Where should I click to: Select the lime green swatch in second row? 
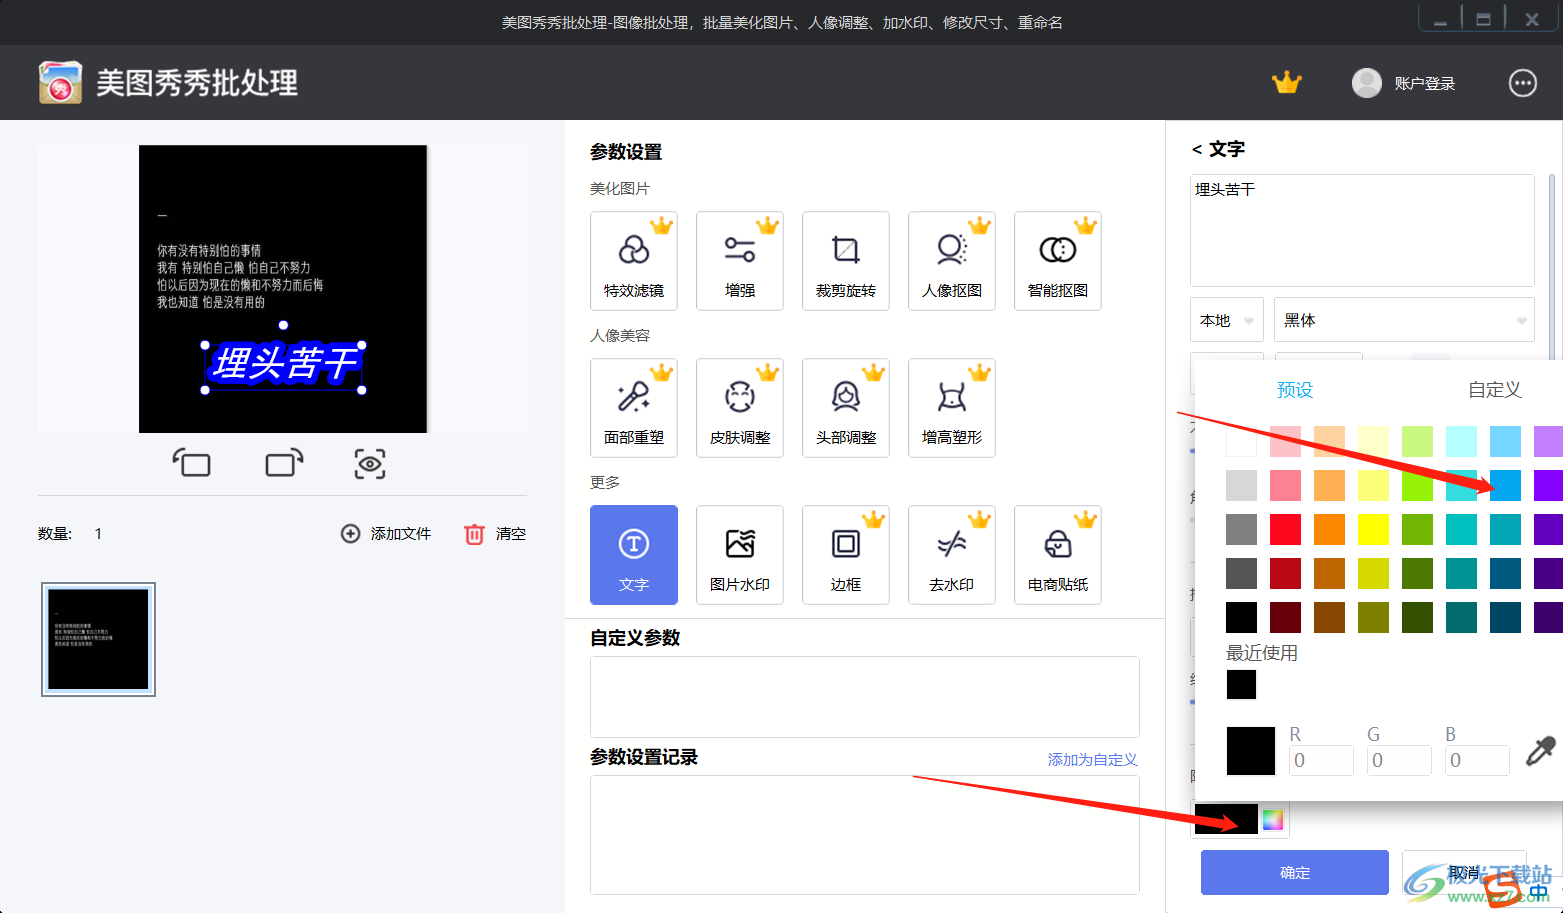1417,485
